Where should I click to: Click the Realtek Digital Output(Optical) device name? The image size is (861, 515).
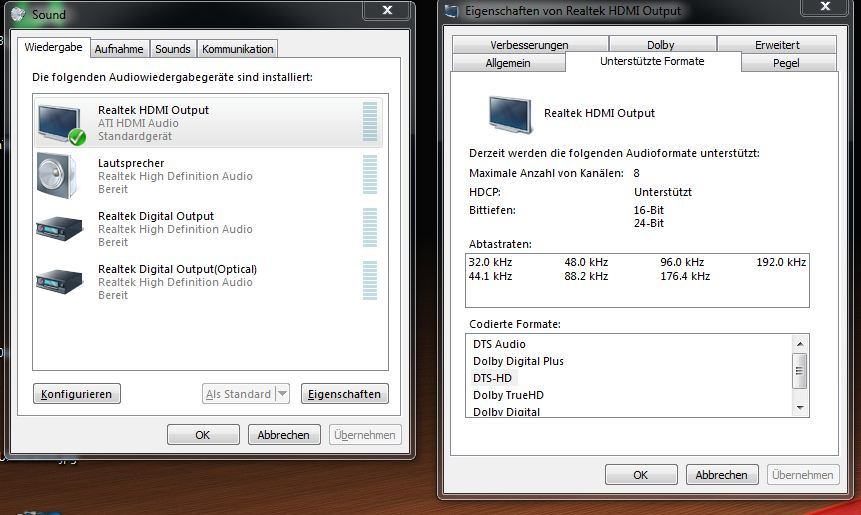(177, 269)
